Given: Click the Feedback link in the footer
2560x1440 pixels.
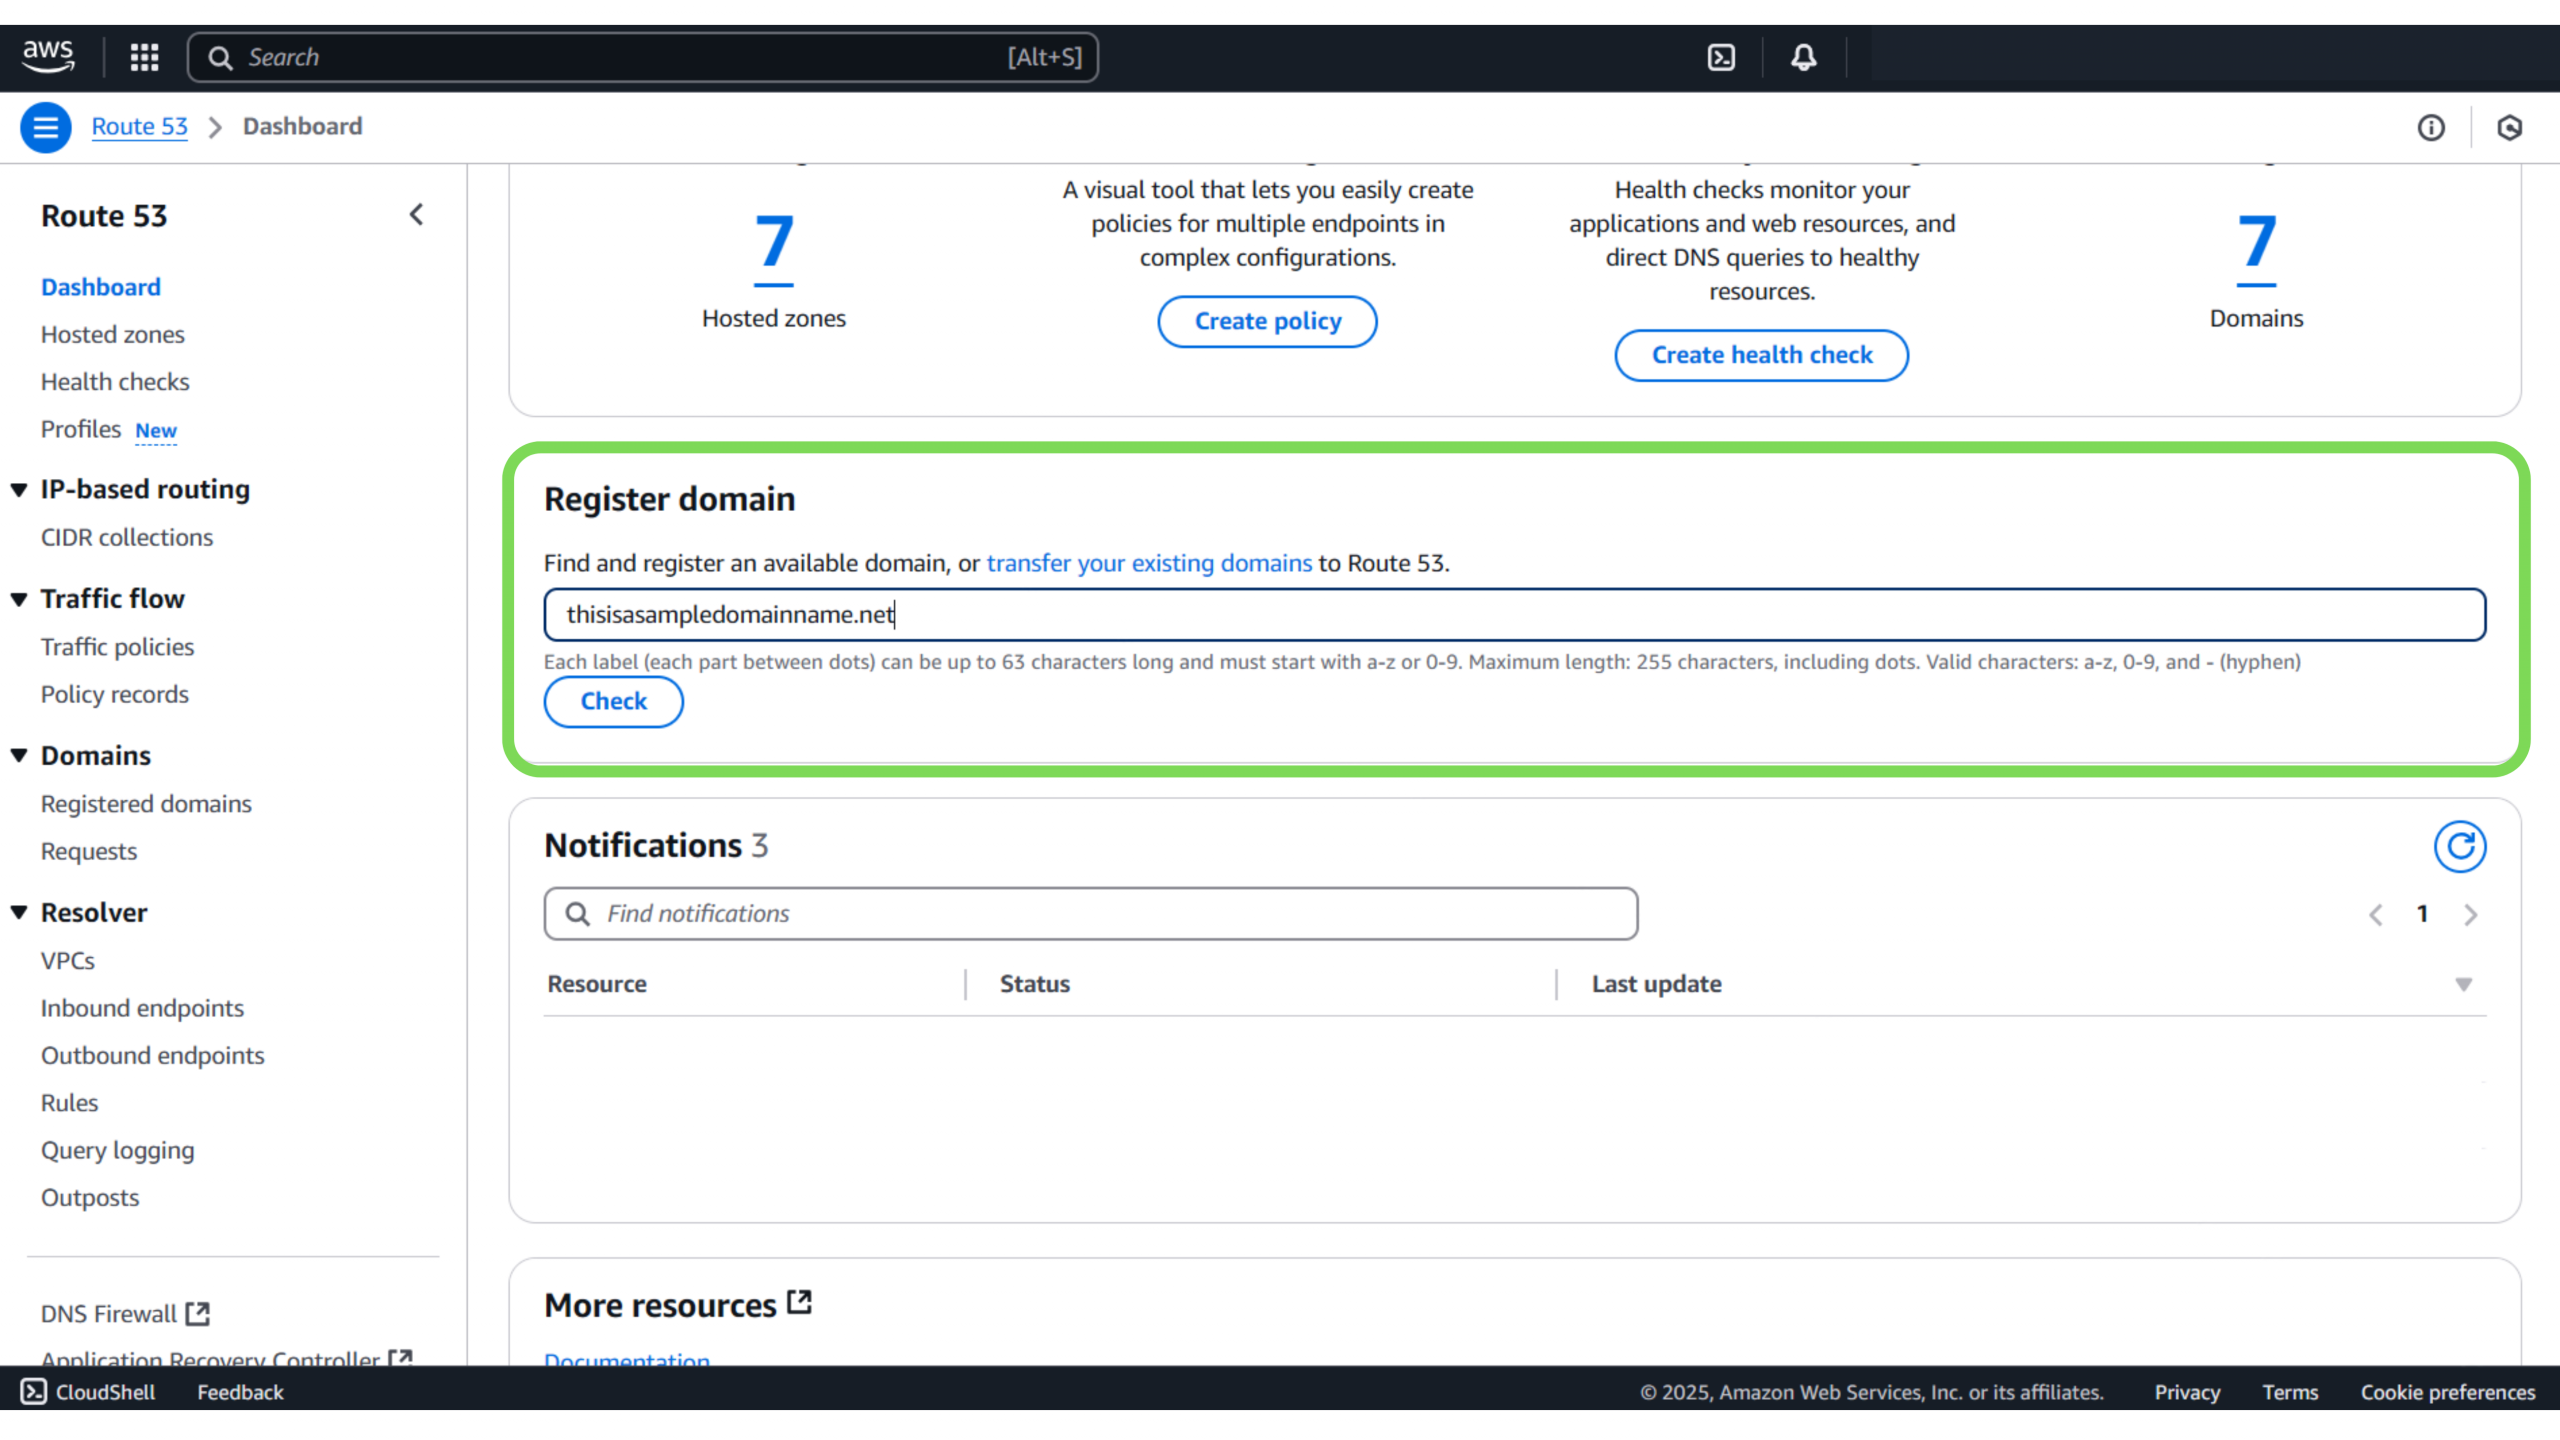Looking at the screenshot, I should 240,1392.
